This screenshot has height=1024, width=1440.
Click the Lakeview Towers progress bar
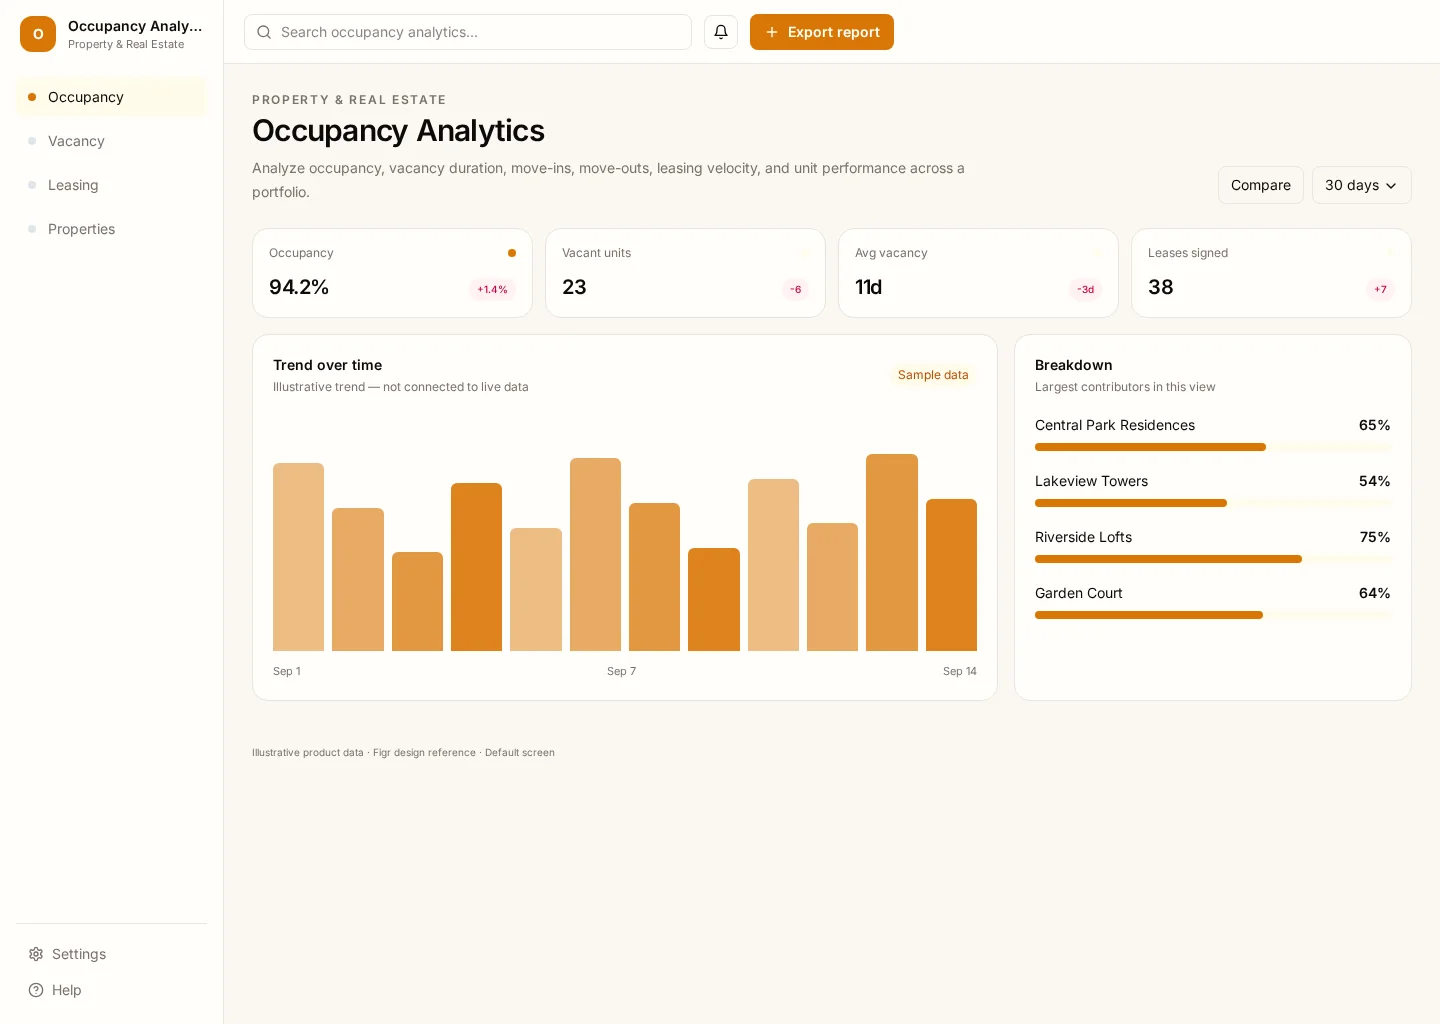point(1213,503)
